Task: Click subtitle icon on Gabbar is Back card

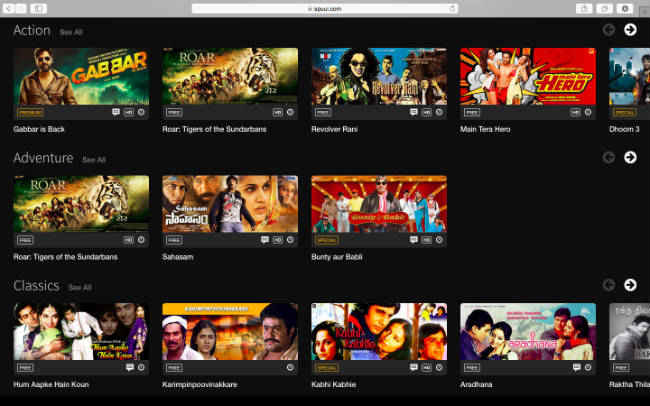Action: pyautogui.click(x=116, y=112)
